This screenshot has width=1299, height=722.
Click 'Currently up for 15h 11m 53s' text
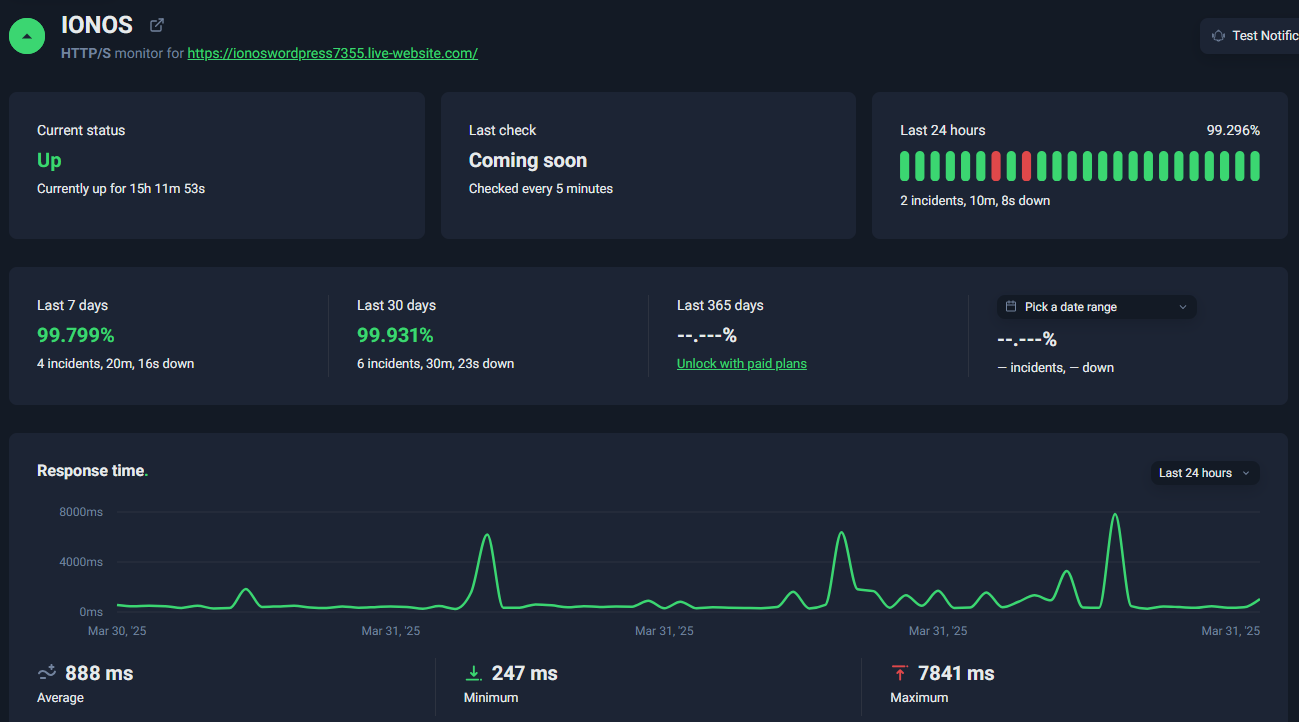pos(121,189)
